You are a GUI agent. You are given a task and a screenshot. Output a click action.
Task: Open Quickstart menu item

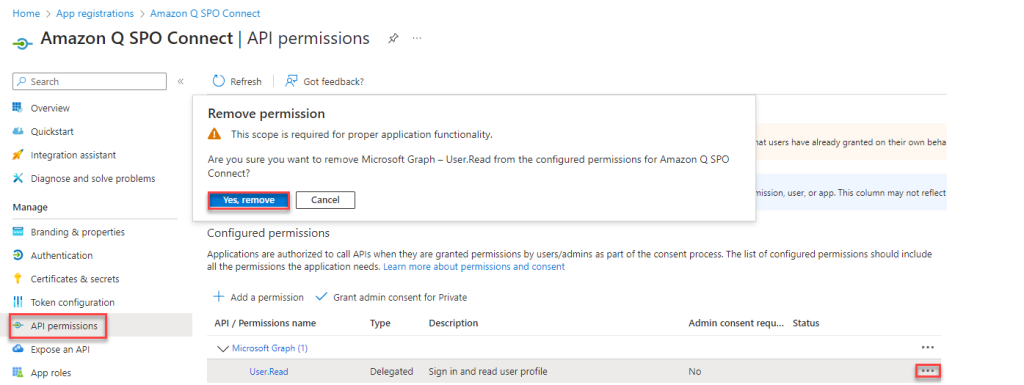pyautogui.click(x=52, y=132)
